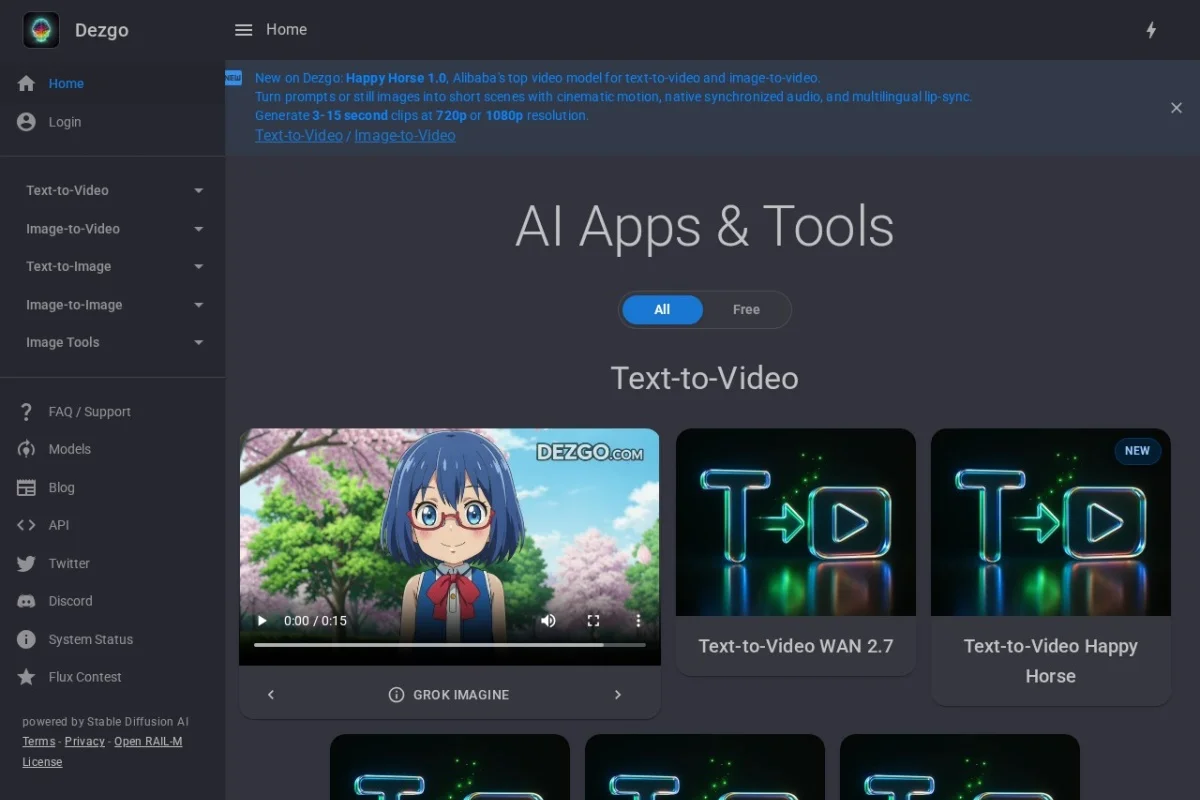The image size is (1200, 800).
Task: Open FAQ / Support page
Action: point(113,412)
